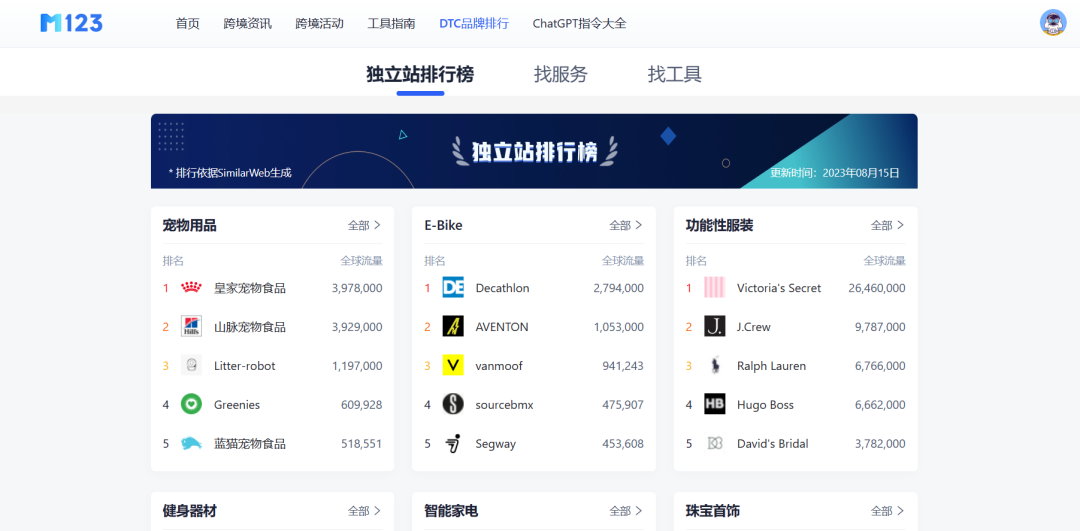Open J.Crew brand link

[x=754, y=327]
